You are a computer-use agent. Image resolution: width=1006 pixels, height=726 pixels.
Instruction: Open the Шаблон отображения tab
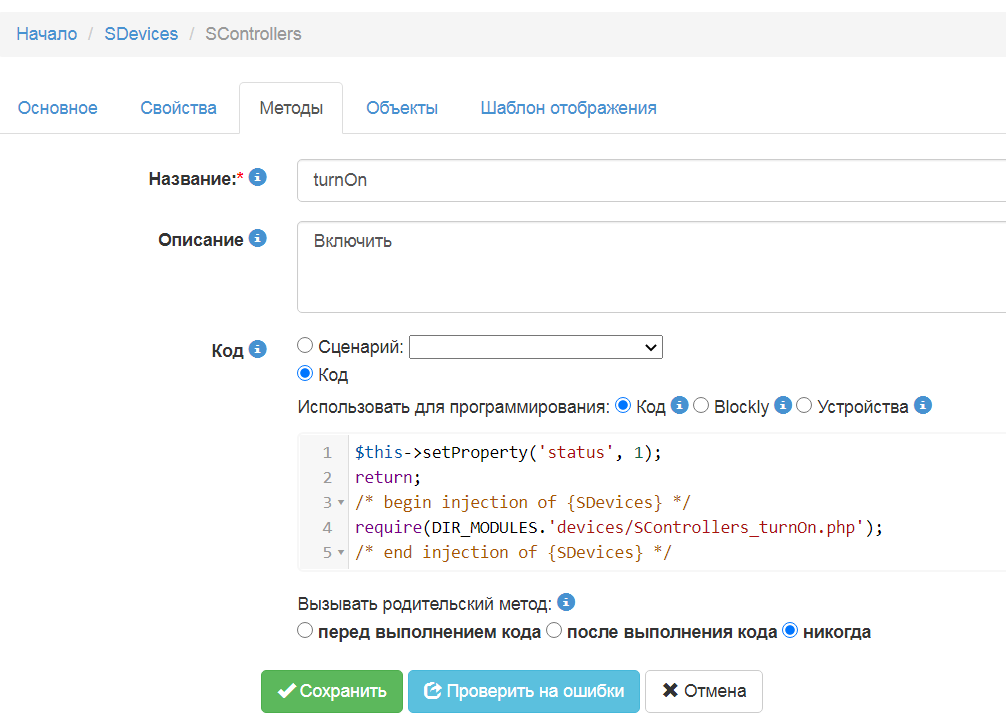point(568,108)
